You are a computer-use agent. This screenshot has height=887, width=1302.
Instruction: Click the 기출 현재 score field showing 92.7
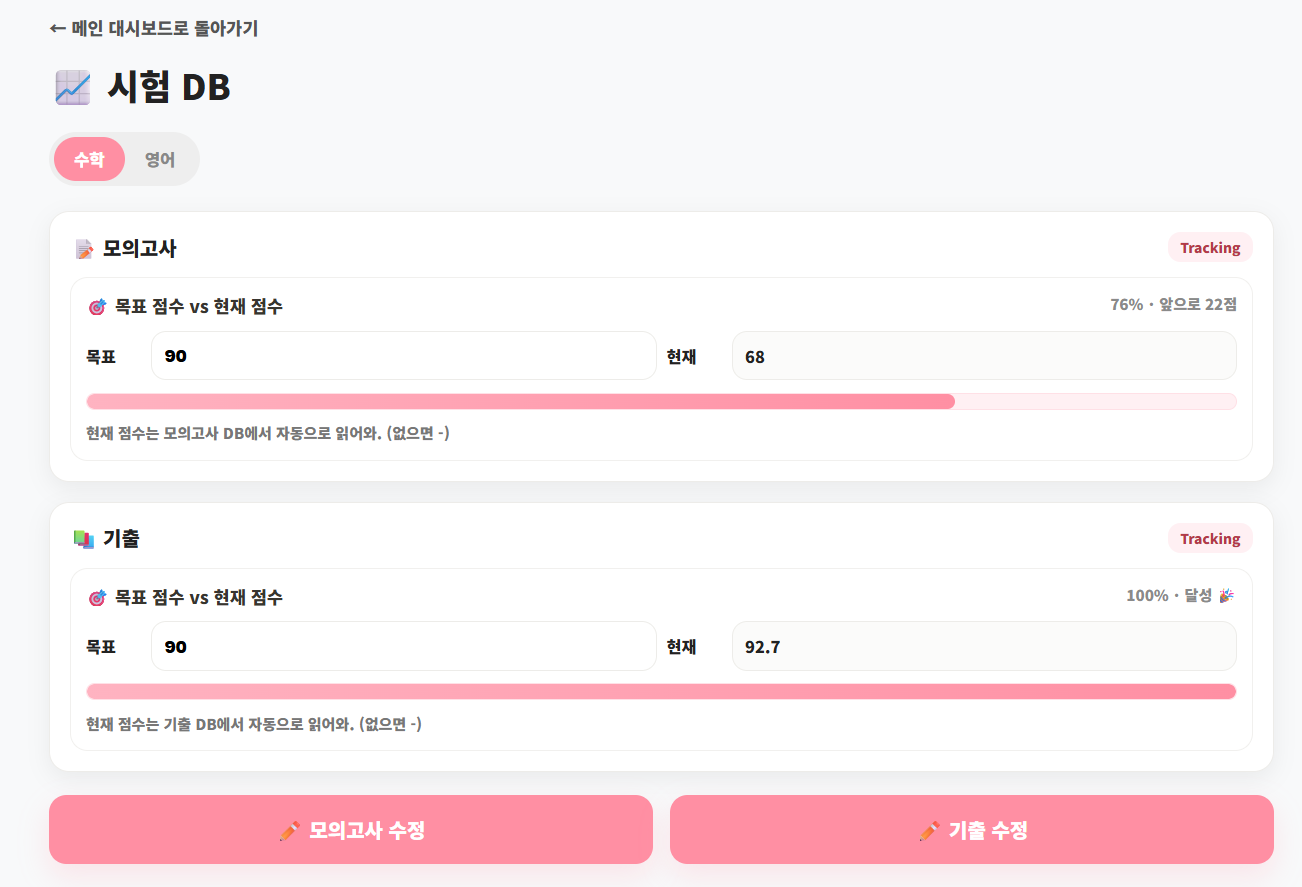(983, 647)
